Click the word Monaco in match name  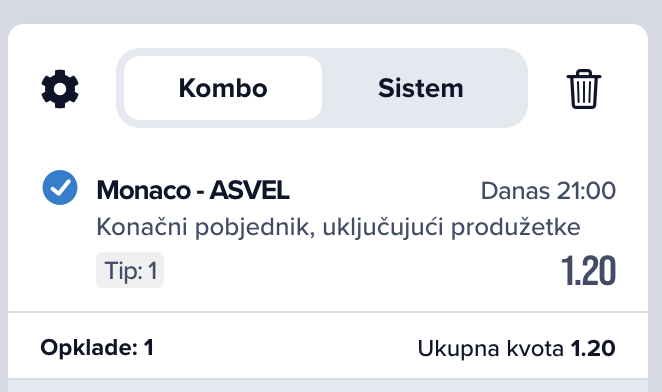click(x=144, y=190)
